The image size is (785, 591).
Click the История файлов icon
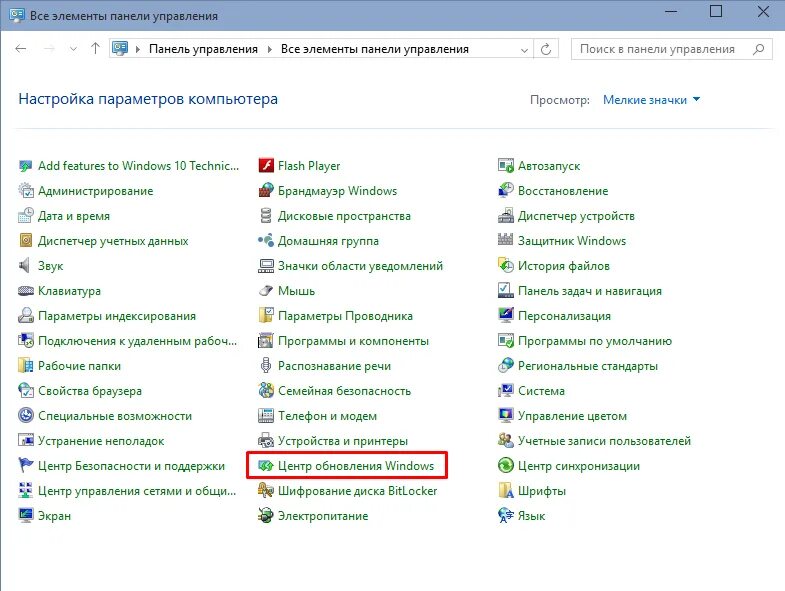coord(506,265)
